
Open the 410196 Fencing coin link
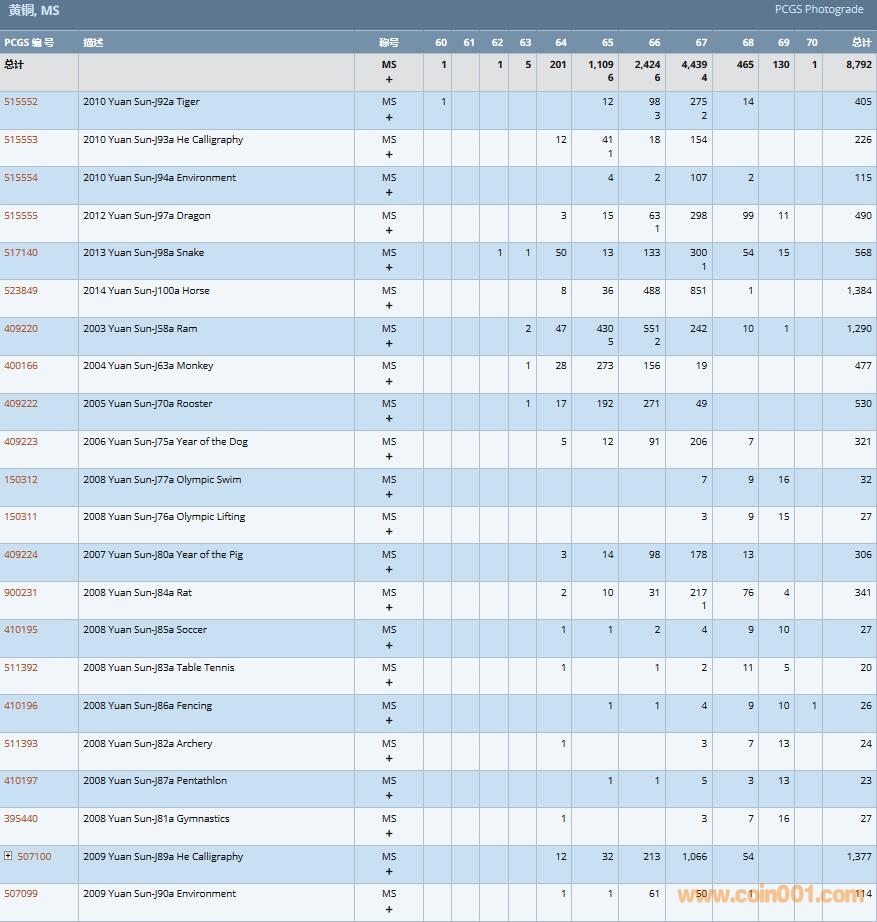point(21,706)
